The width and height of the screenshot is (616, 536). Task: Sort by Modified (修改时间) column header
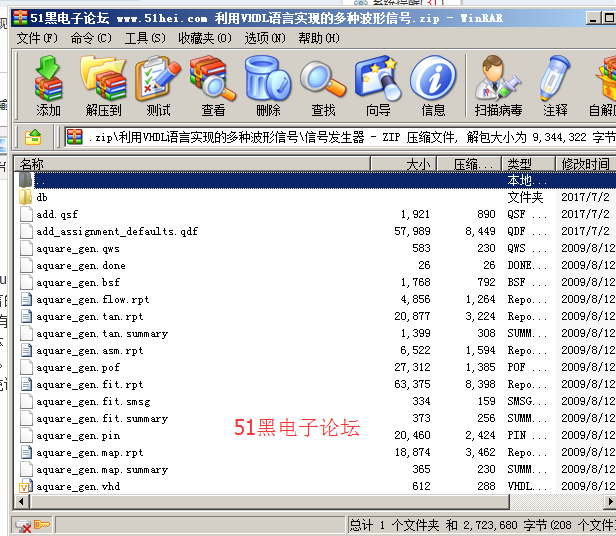click(586, 164)
